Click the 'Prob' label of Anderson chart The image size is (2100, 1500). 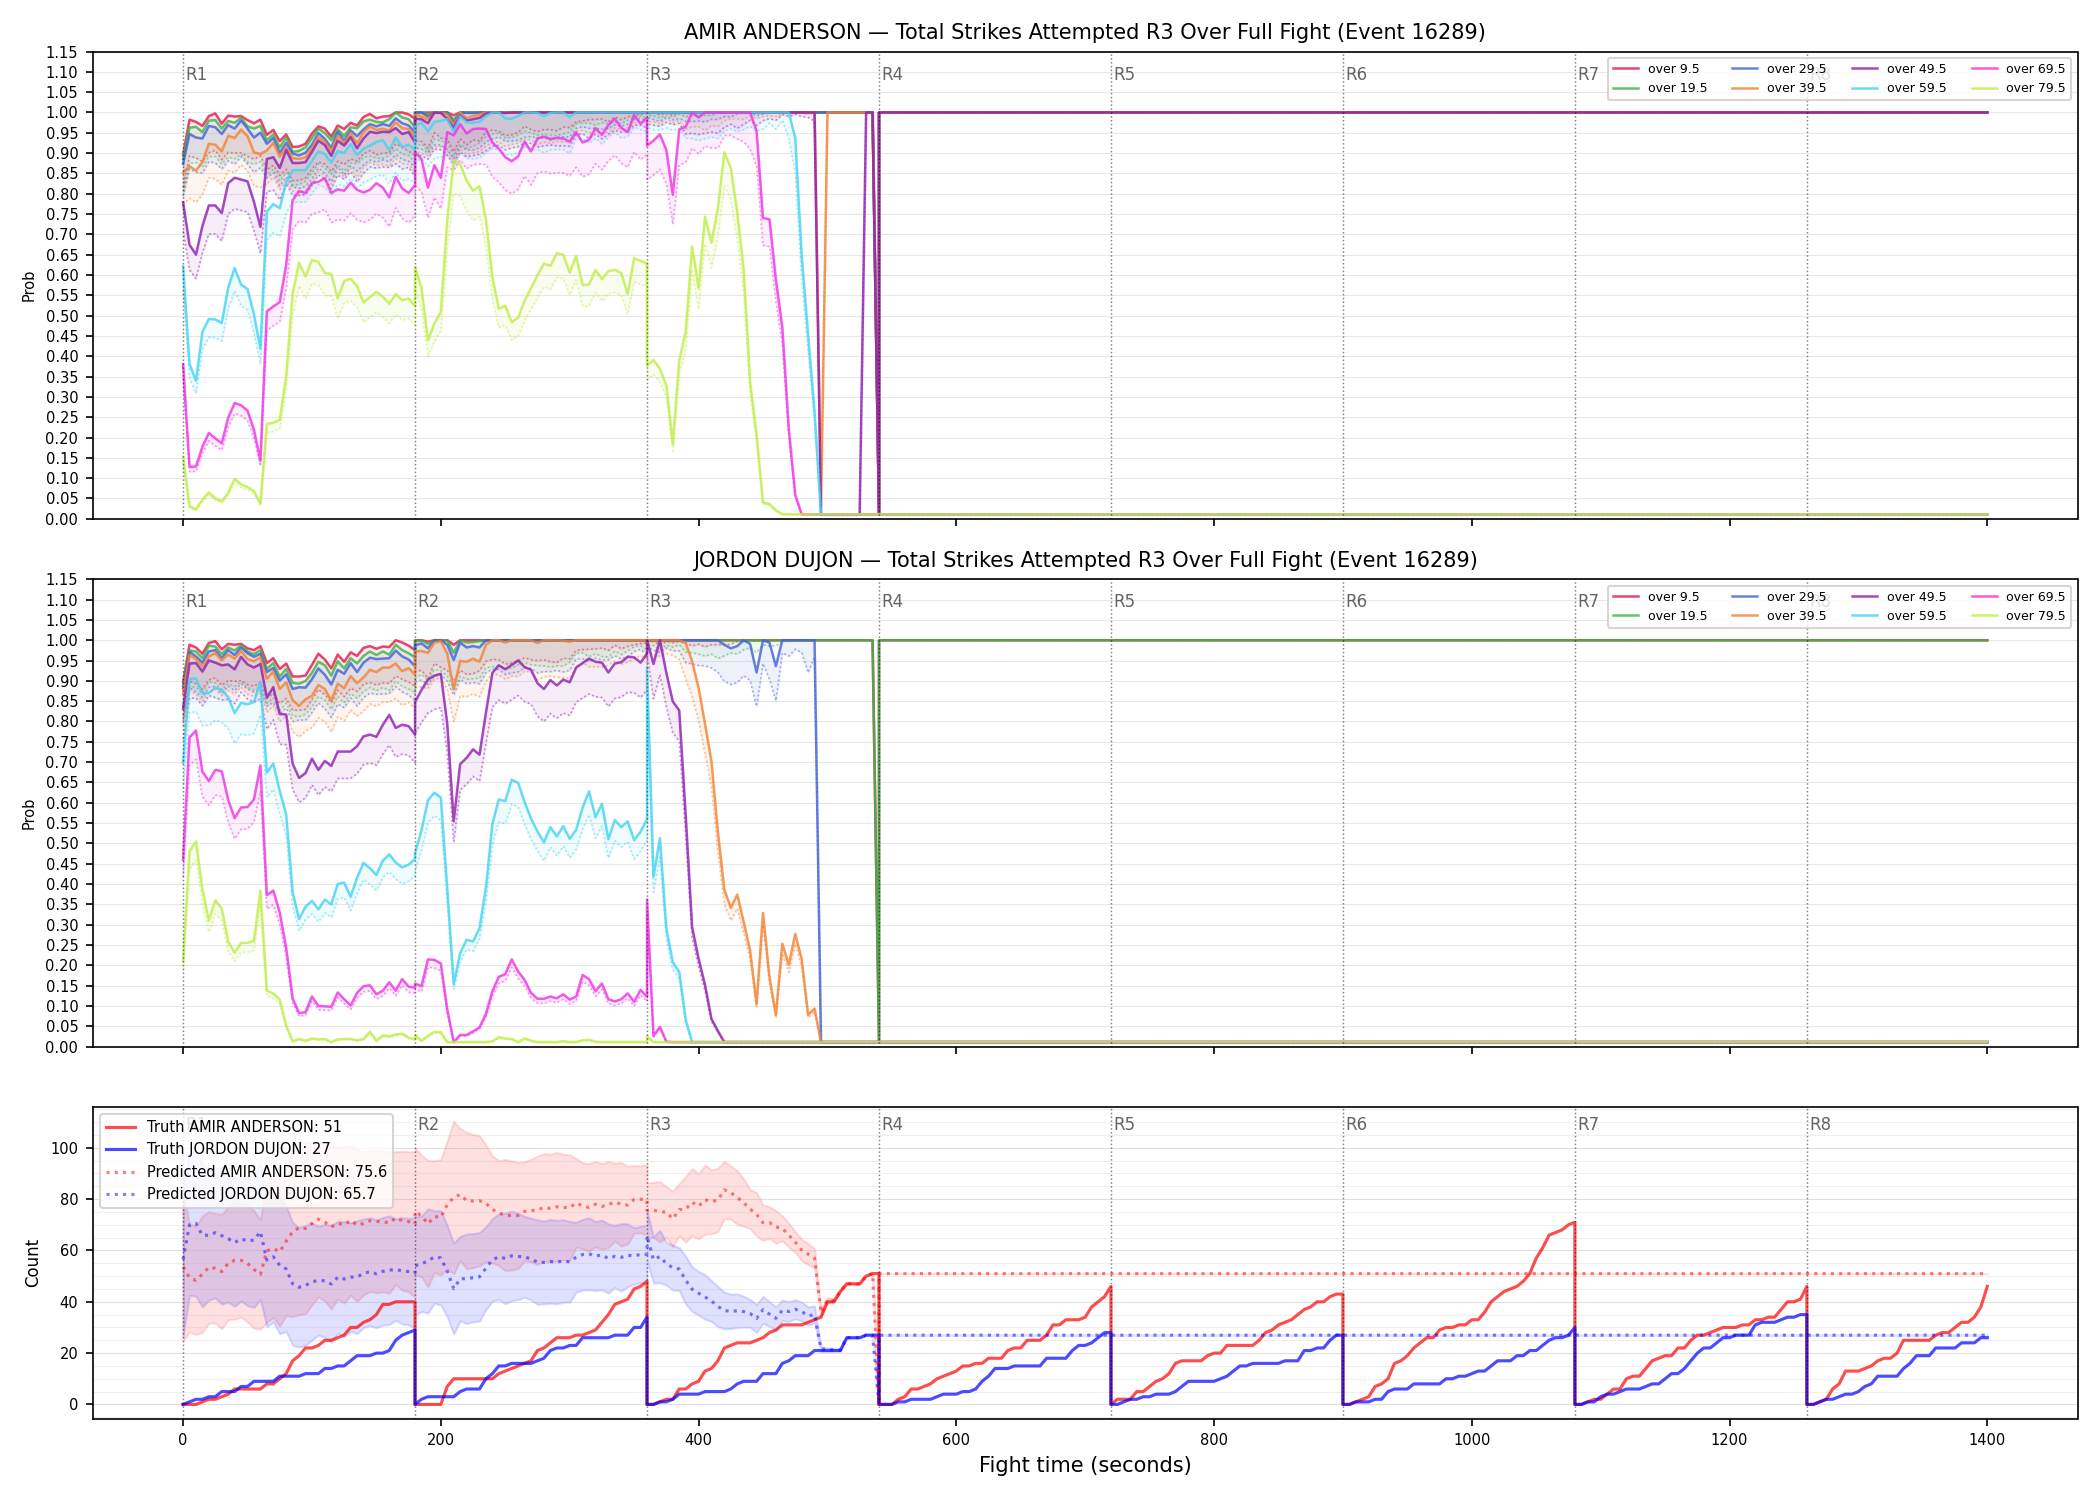[x=29, y=286]
